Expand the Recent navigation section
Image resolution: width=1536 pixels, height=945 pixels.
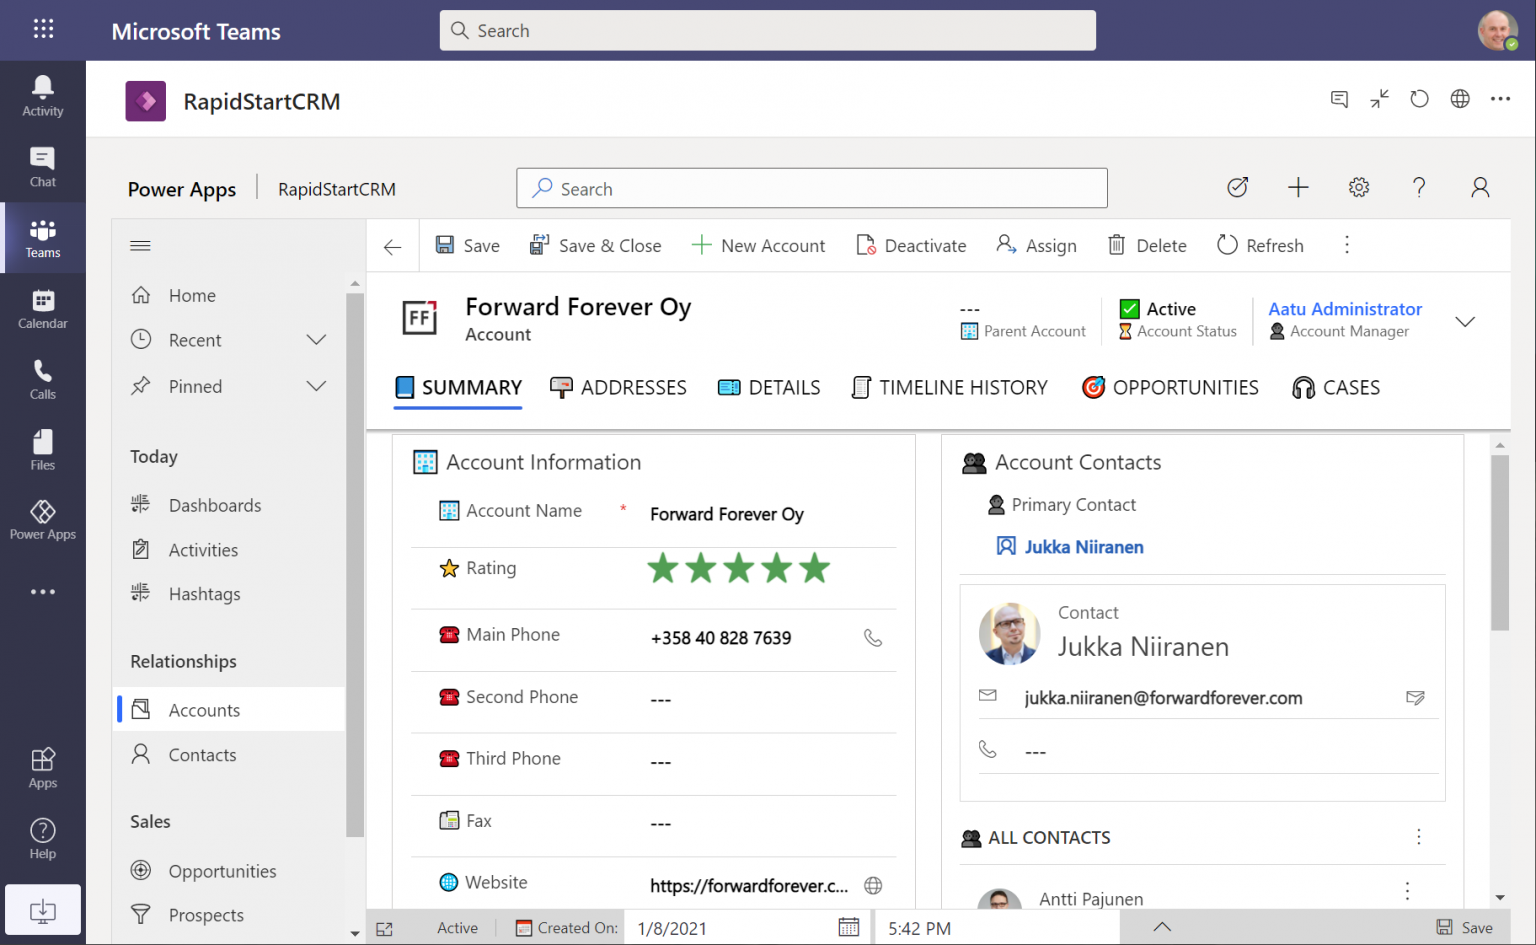316,340
